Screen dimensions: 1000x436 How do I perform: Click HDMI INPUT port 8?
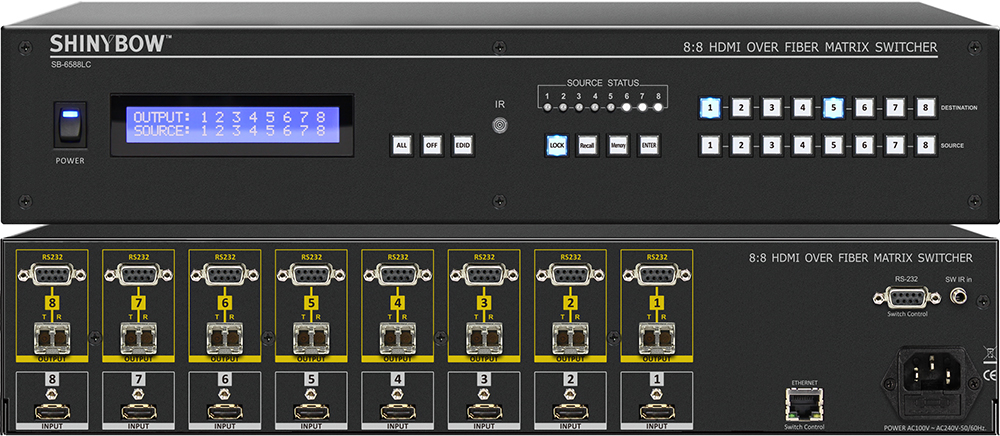pyautogui.click(x=52, y=411)
